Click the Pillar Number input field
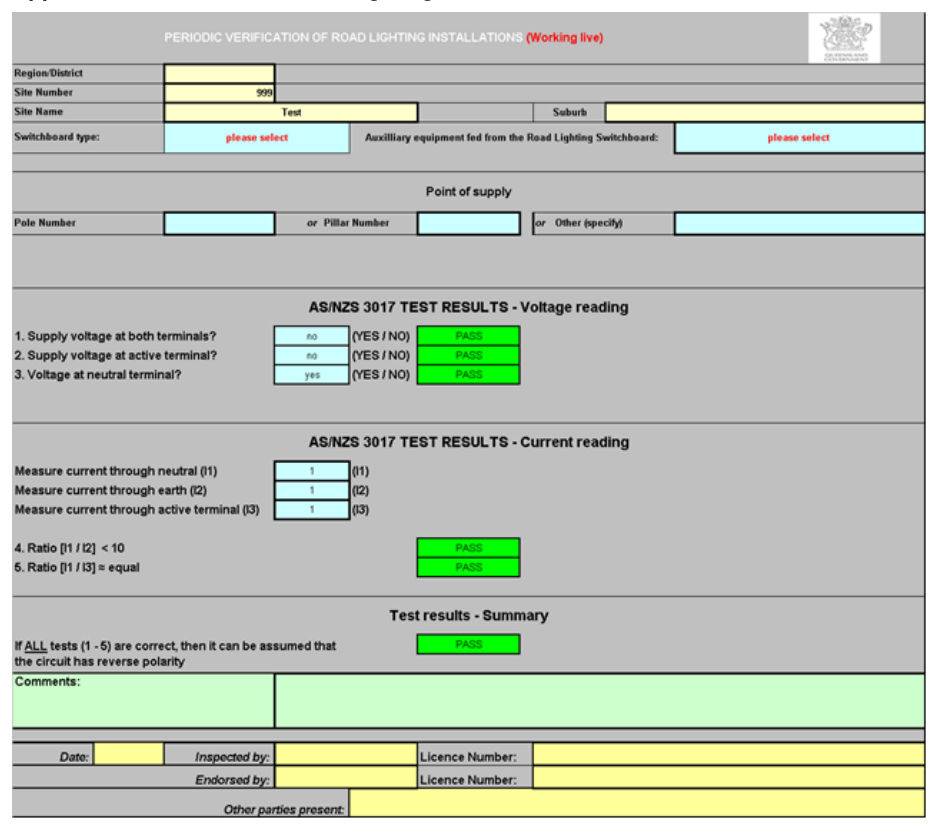 click(x=468, y=223)
